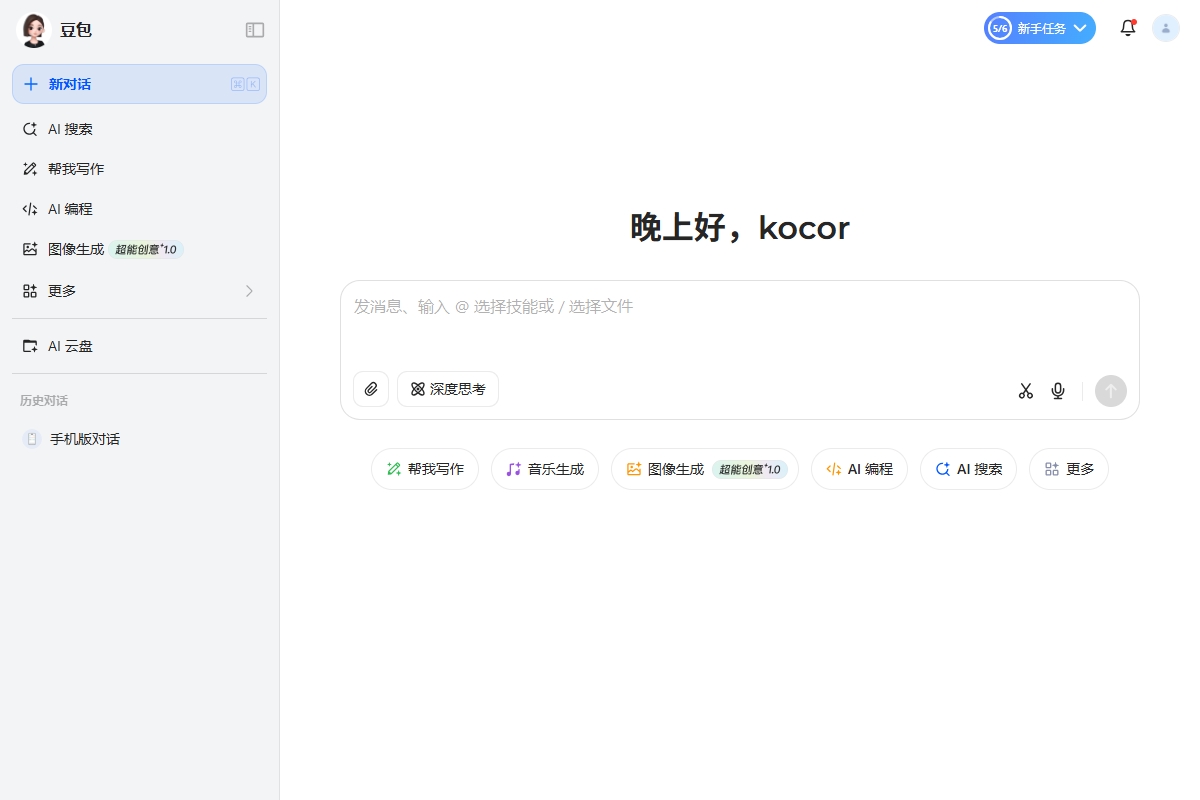Open AI 编程 from the sidebar
The image size is (1200, 800).
pos(70,209)
